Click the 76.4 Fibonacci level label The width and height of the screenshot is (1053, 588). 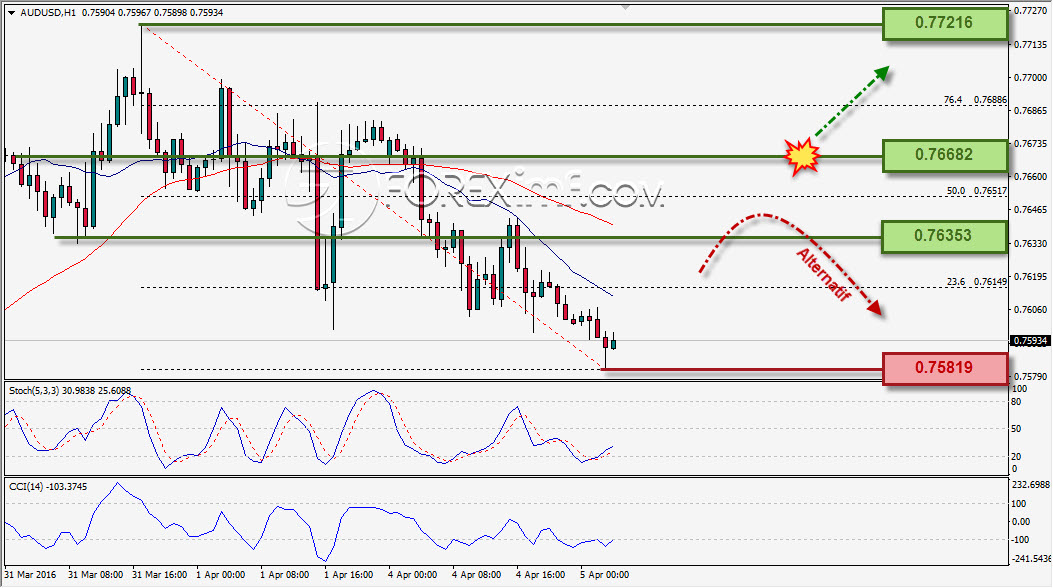[952, 100]
